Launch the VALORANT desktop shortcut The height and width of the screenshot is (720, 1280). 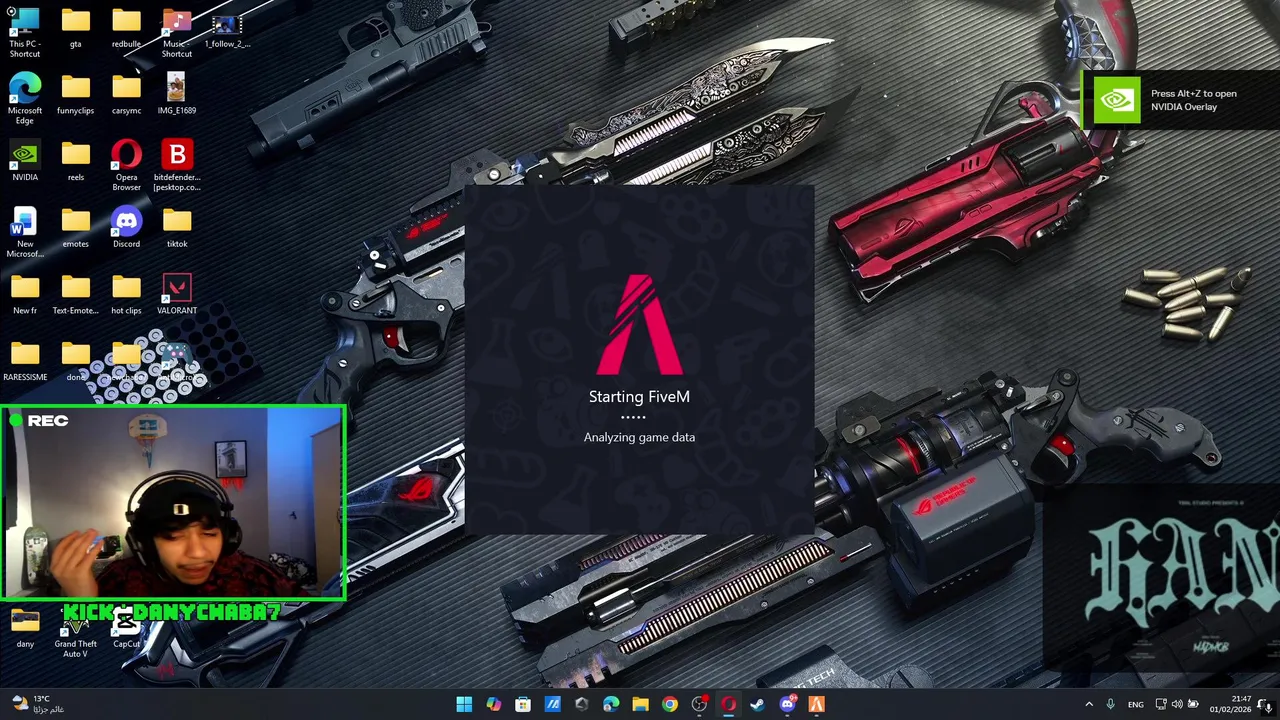(177, 295)
